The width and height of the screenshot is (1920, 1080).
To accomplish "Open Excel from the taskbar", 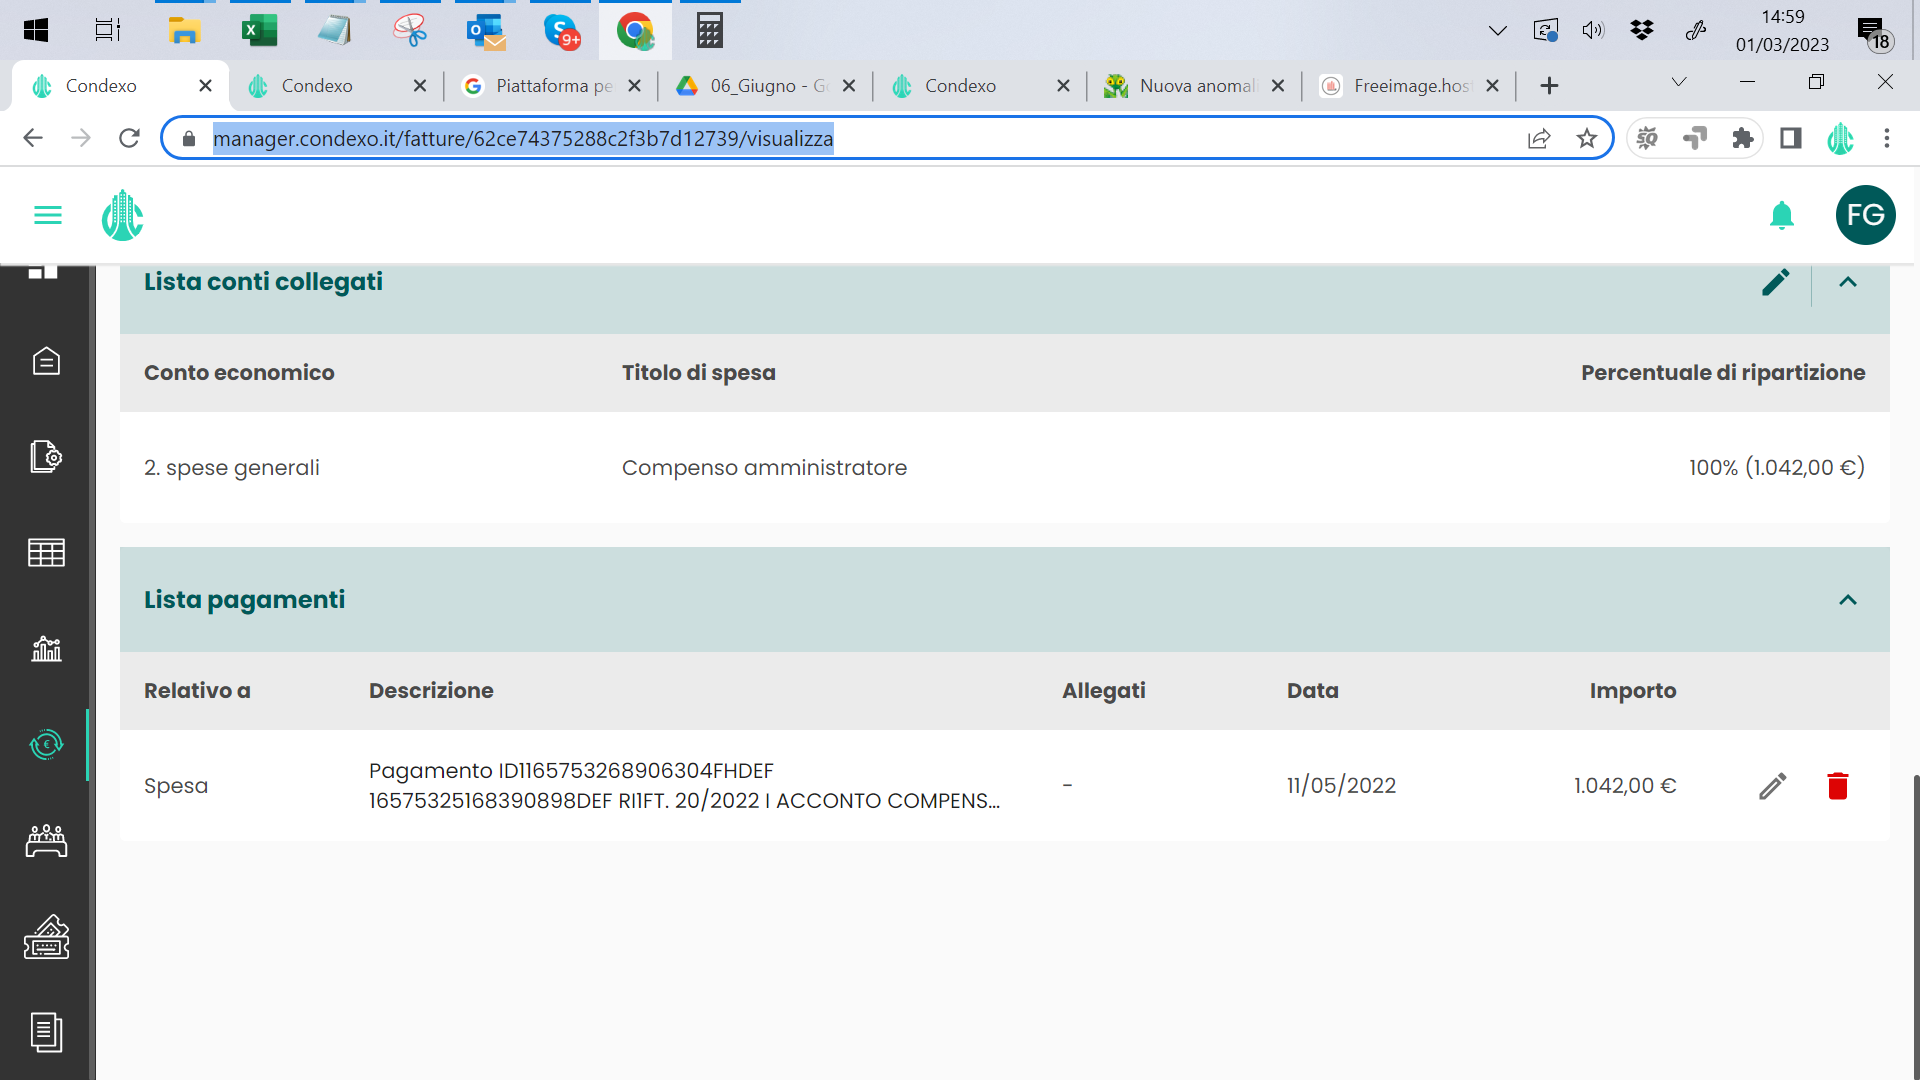I will point(259,30).
